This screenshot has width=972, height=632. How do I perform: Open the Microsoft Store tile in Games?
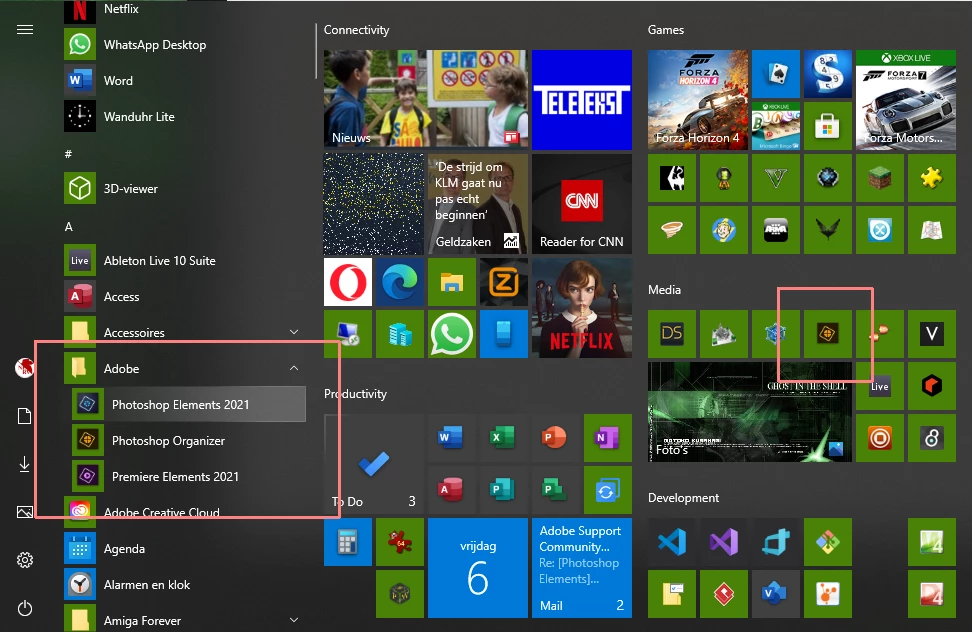click(828, 126)
